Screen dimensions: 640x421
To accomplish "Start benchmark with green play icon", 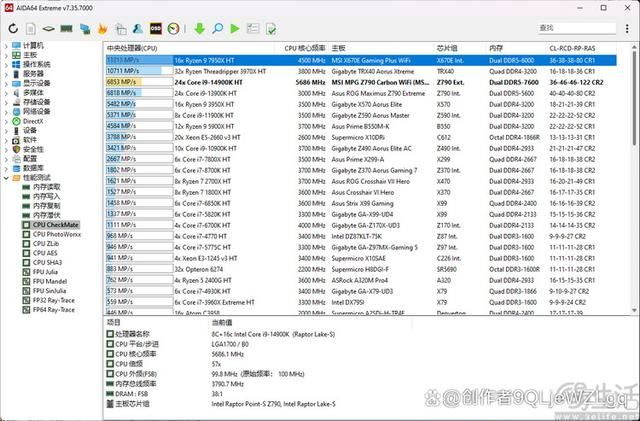I will click(235, 29).
